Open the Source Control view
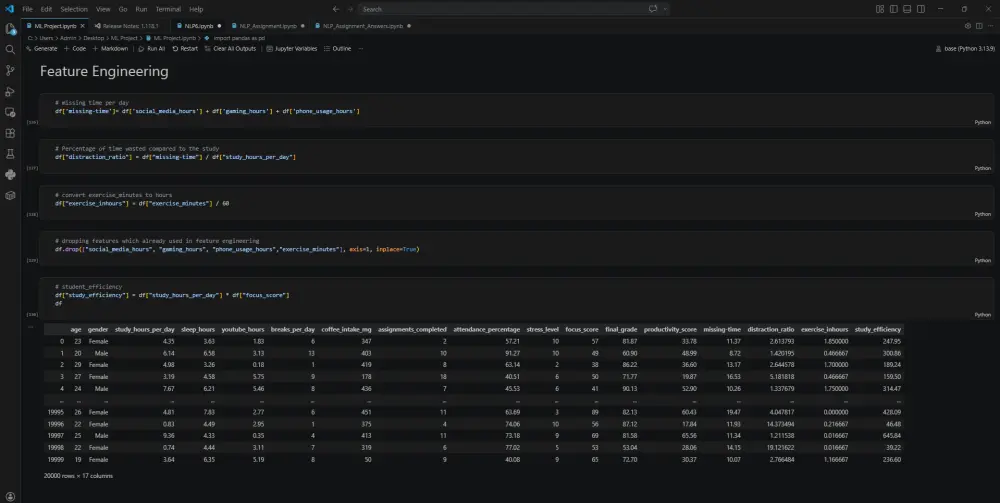This screenshot has height=503, width=1000. click(10, 71)
